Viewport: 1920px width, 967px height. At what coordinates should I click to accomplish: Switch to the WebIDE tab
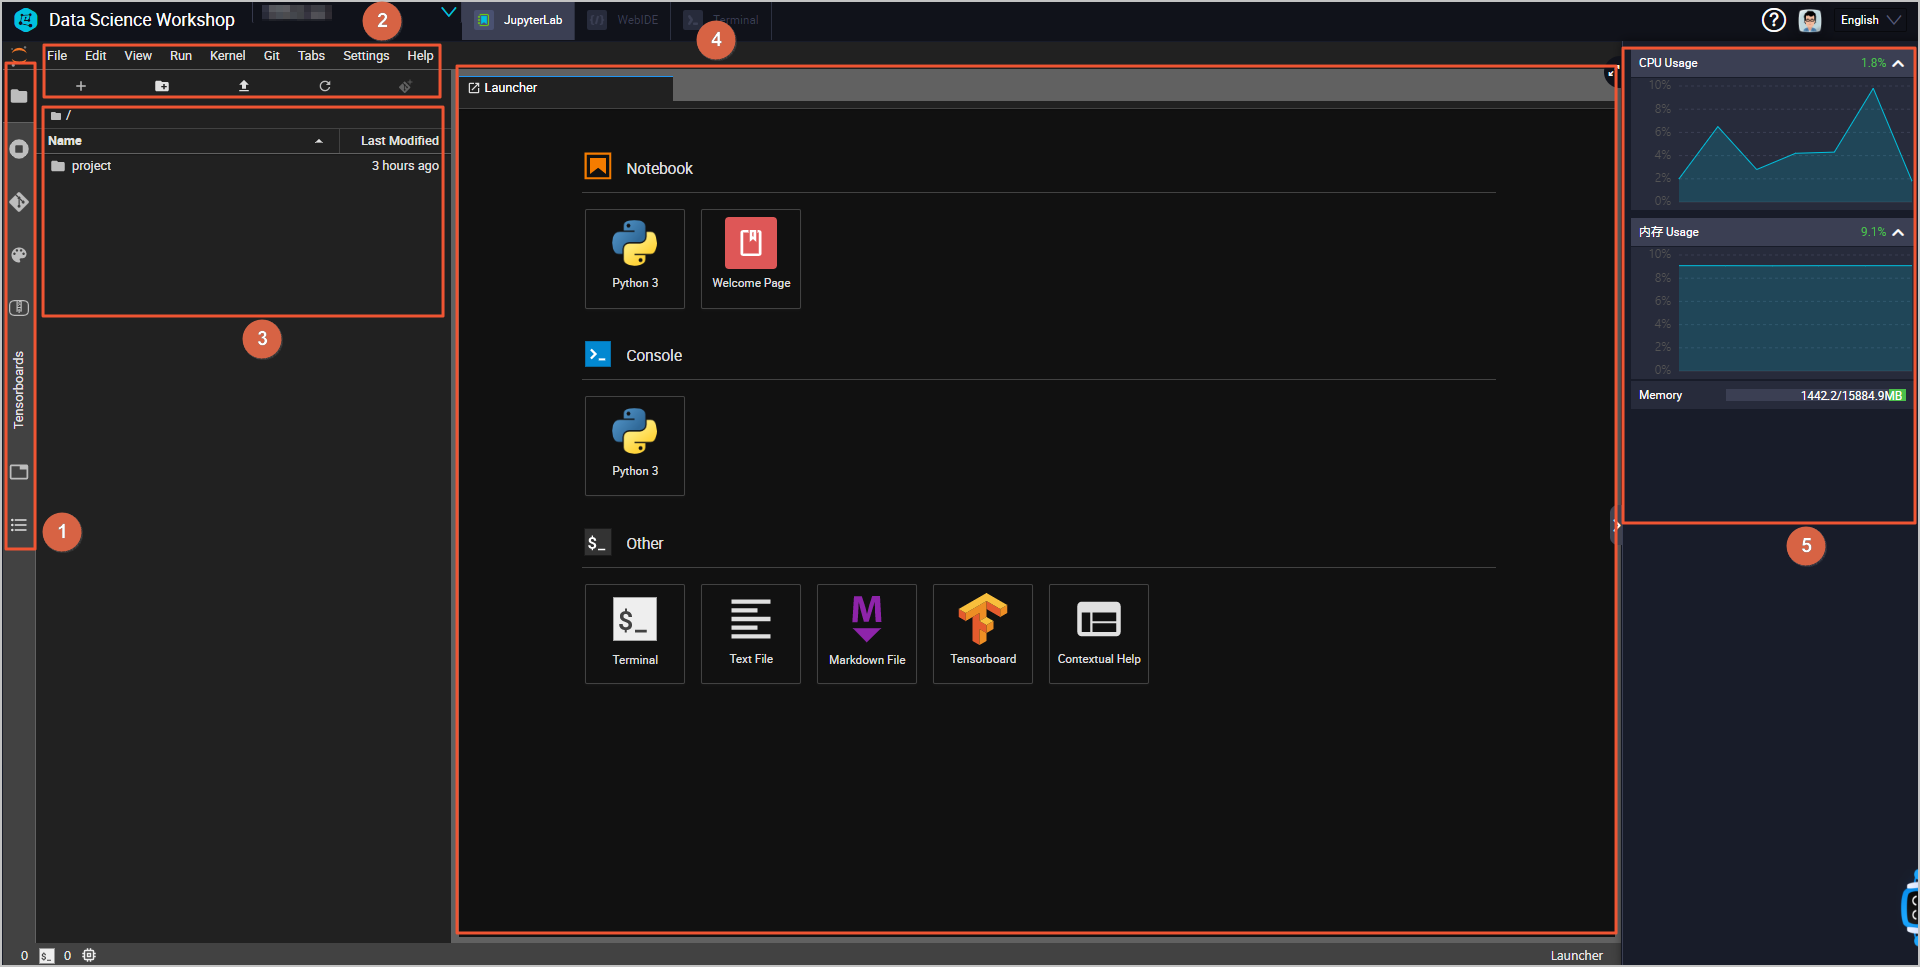click(626, 20)
